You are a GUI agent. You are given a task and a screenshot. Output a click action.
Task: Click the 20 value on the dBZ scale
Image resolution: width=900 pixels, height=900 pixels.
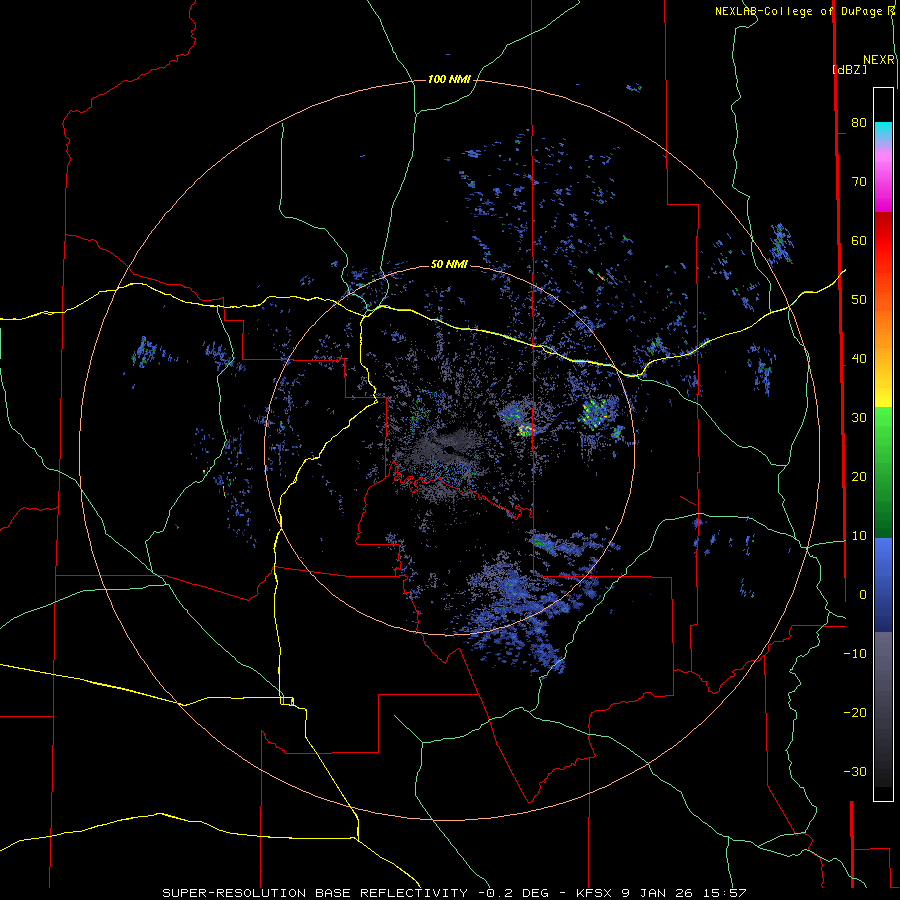(859, 476)
